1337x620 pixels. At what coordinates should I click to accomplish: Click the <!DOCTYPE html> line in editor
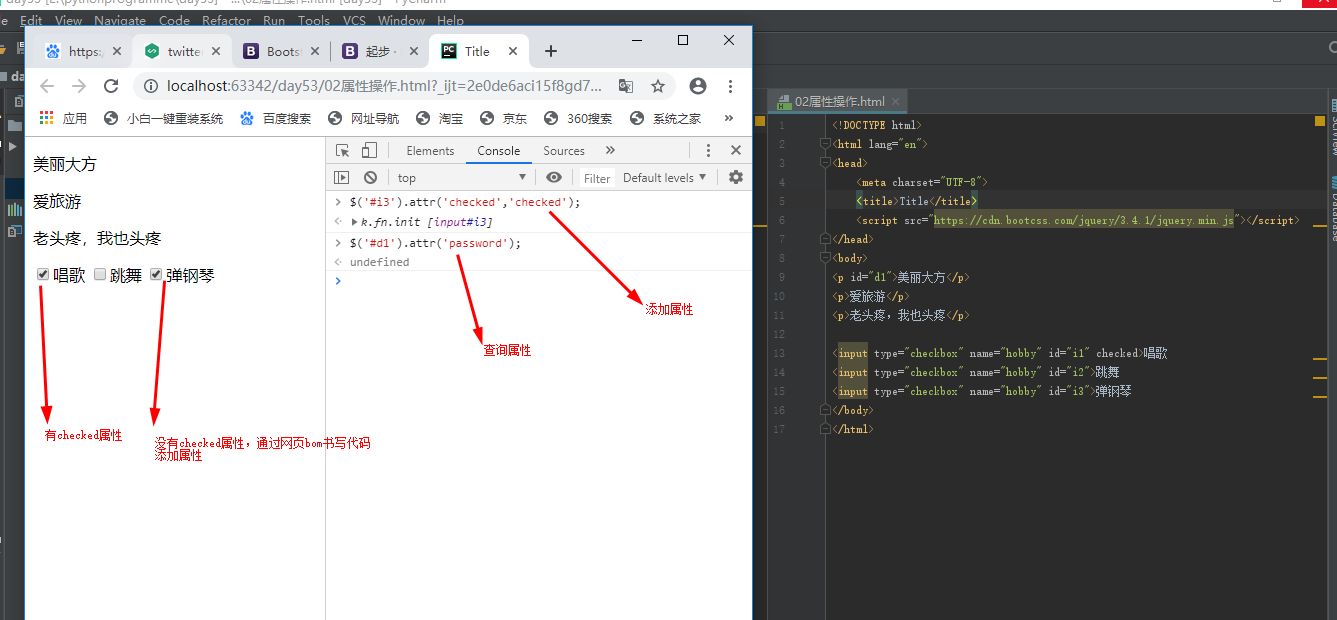tap(877, 125)
